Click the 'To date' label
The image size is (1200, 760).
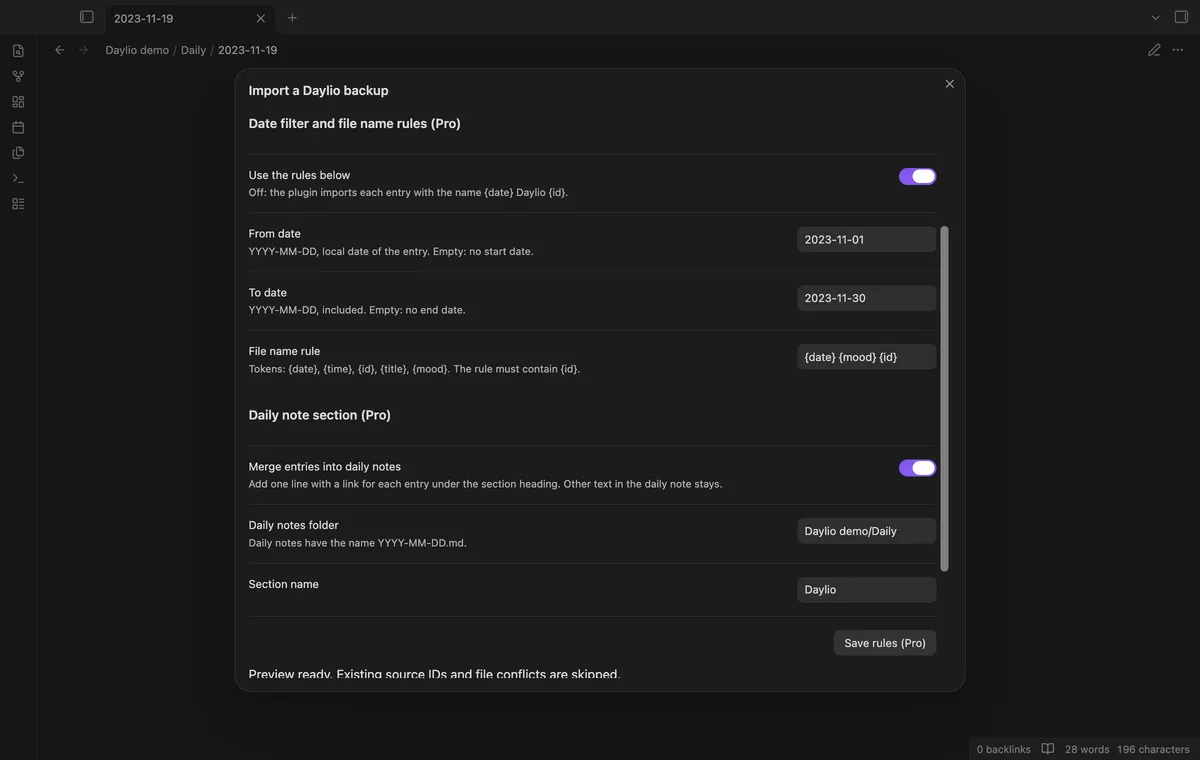point(267,293)
